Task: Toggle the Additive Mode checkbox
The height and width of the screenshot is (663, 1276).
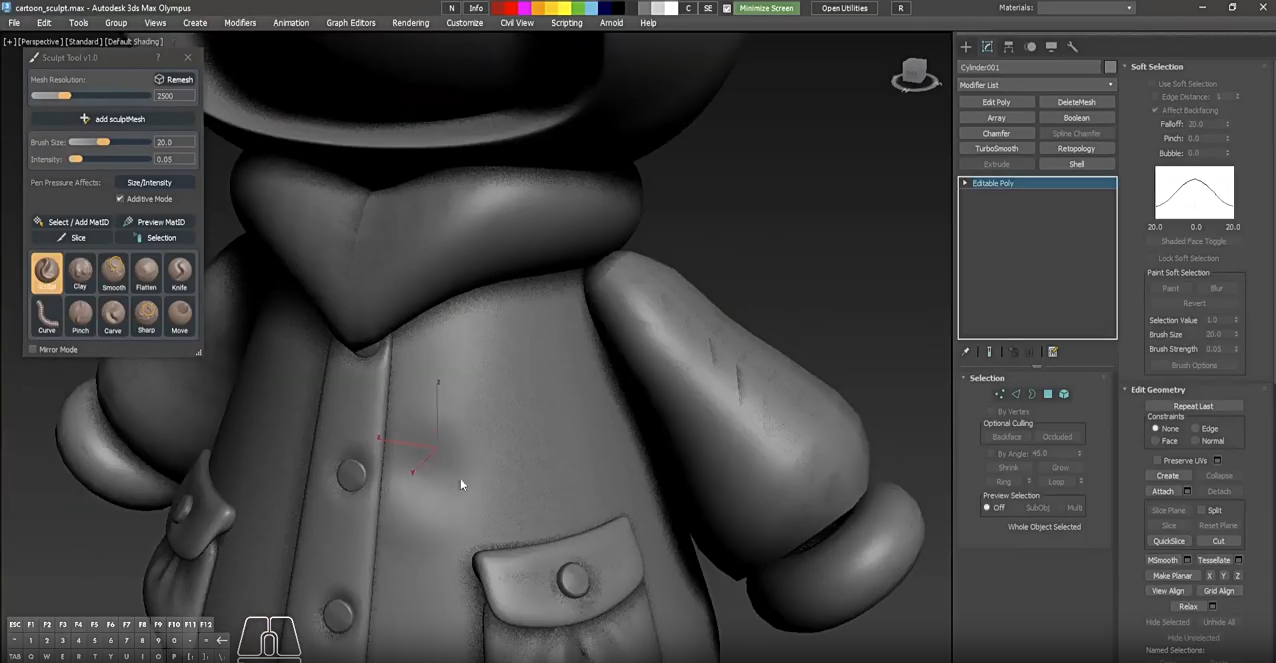Action: point(120,199)
